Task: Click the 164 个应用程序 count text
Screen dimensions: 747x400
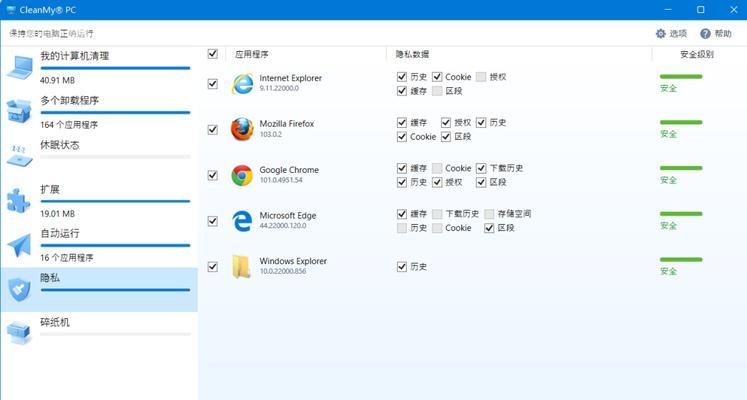Action: click(69, 125)
